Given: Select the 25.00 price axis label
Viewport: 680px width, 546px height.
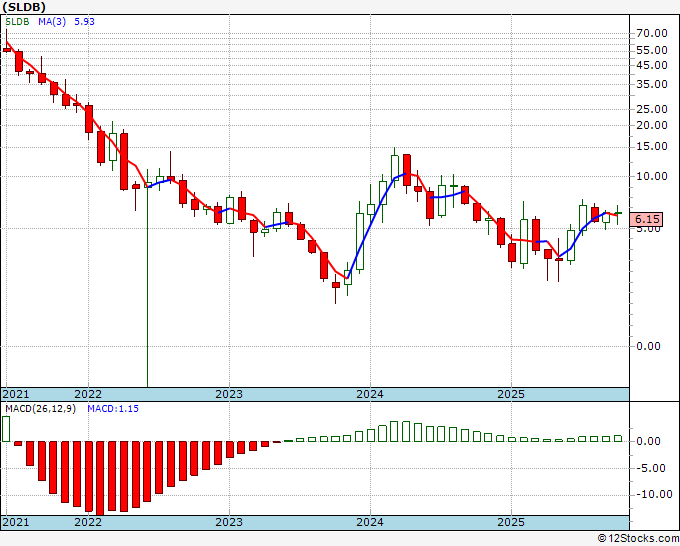Looking at the screenshot, I should coord(652,109).
